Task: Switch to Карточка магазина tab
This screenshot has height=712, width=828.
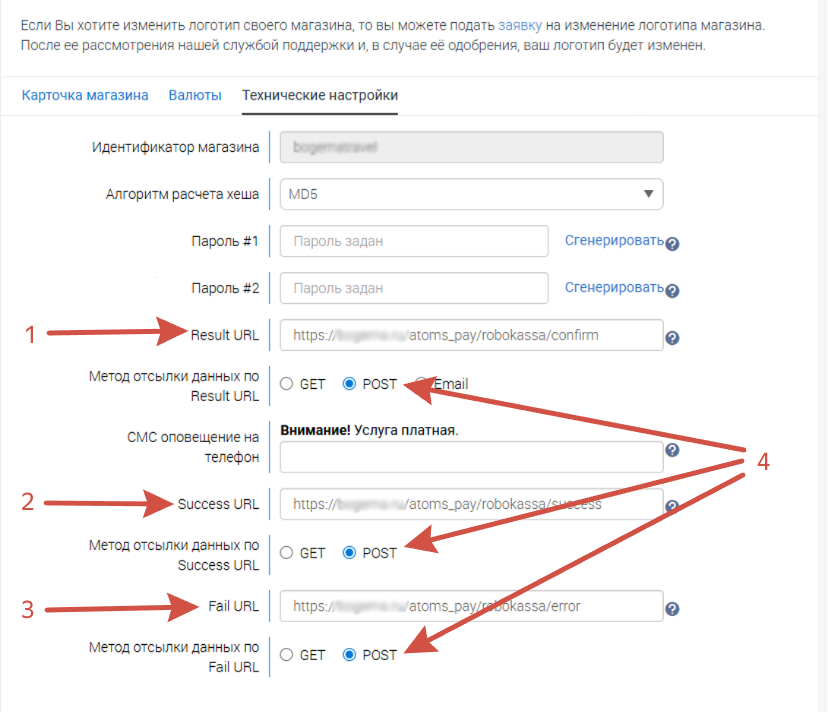Action: click(x=85, y=96)
